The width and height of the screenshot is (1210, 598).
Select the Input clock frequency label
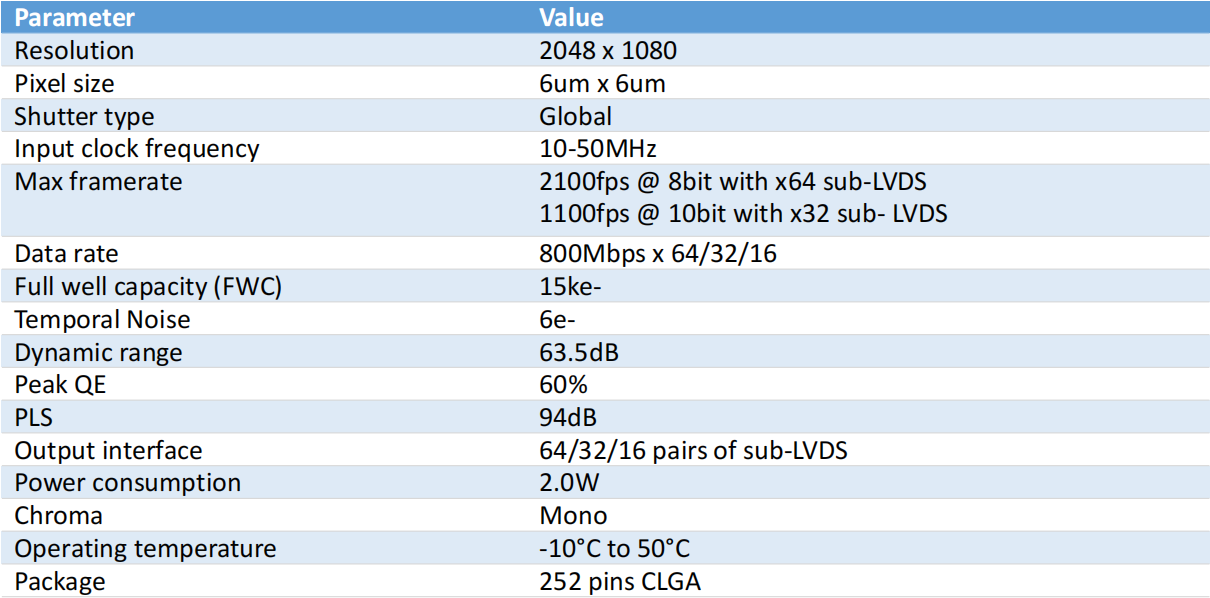tap(137, 149)
